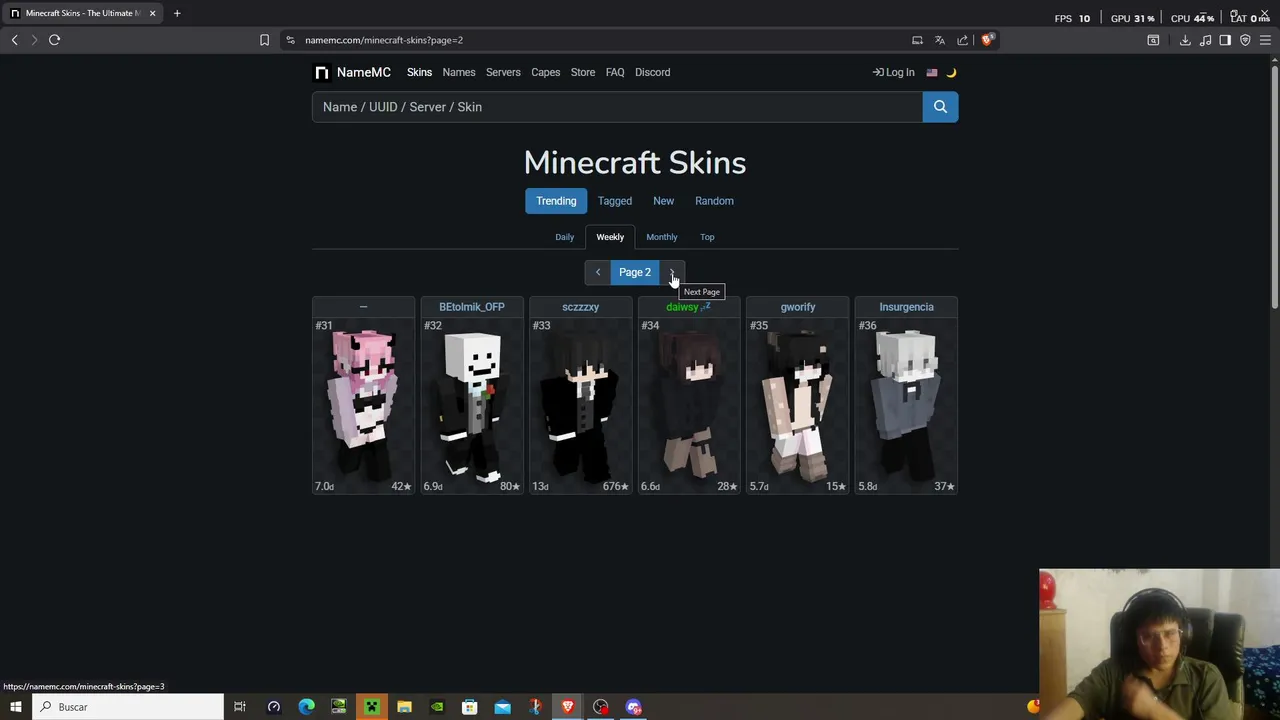The height and width of the screenshot is (720, 1280).
Task: Open the language flag selector
Action: pyautogui.click(x=932, y=72)
